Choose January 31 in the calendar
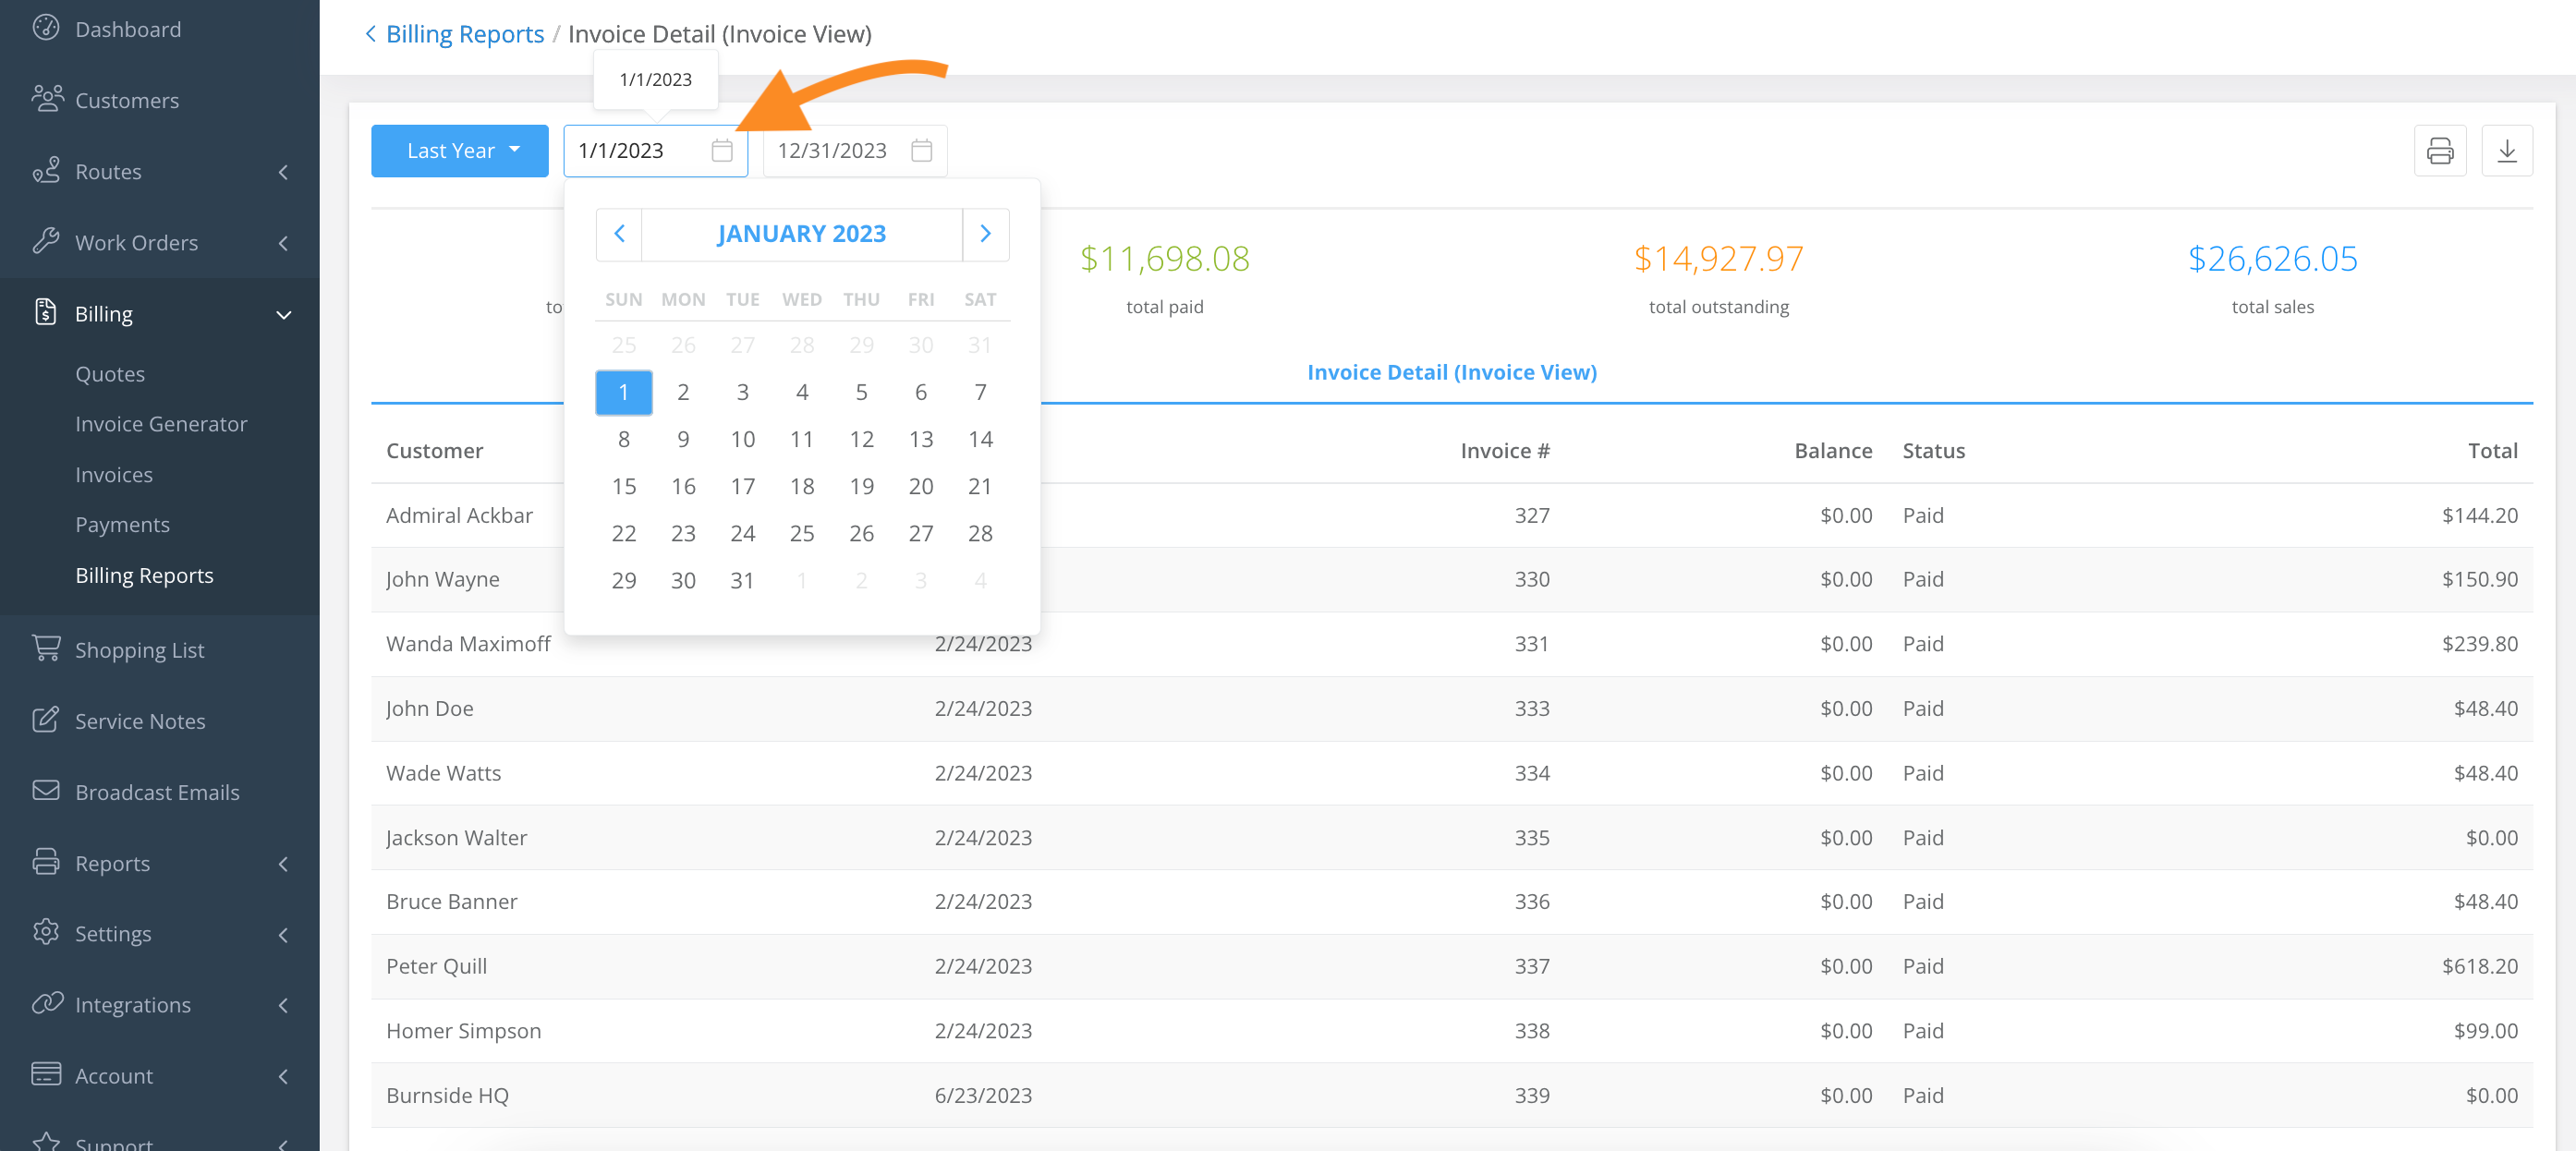The height and width of the screenshot is (1151, 2576). pos(742,580)
